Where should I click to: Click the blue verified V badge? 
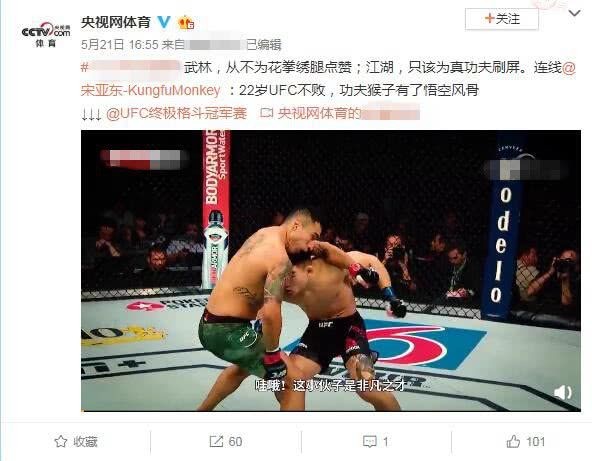pos(163,22)
